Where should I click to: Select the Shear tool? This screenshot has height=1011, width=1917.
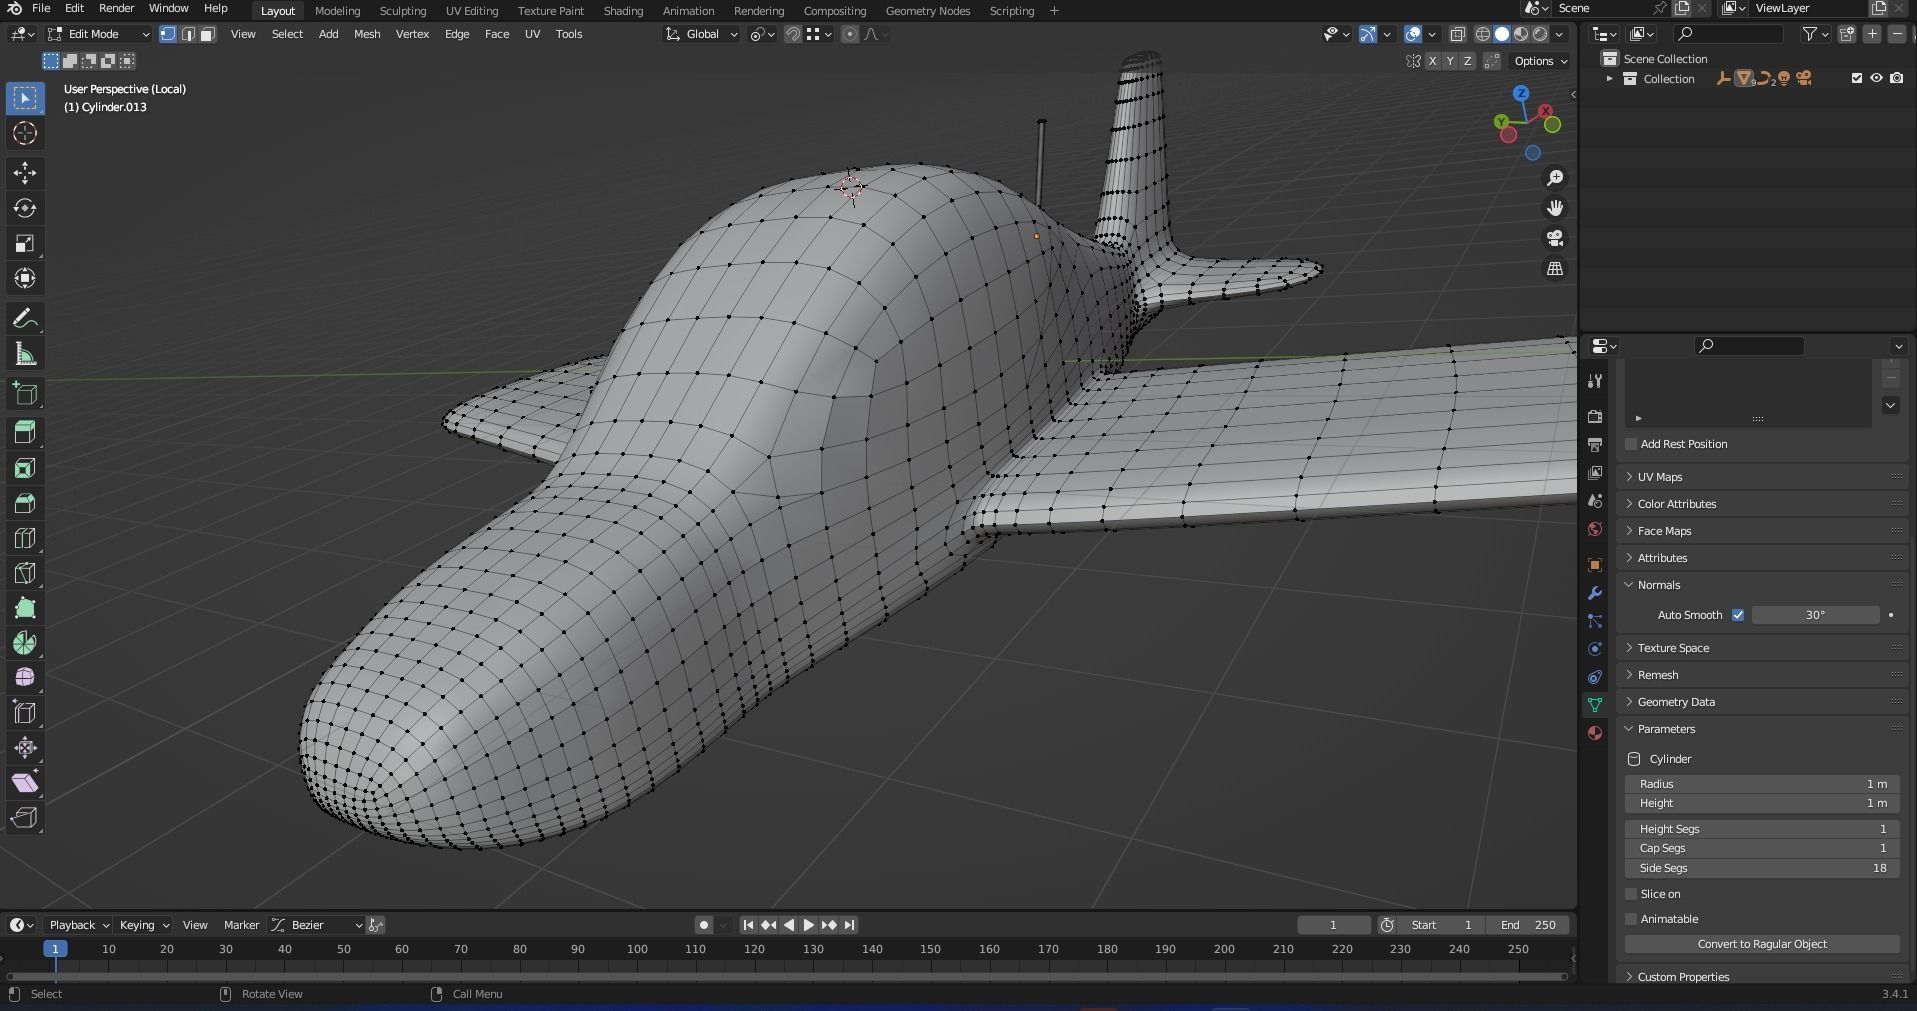click(x=25, y=782)
